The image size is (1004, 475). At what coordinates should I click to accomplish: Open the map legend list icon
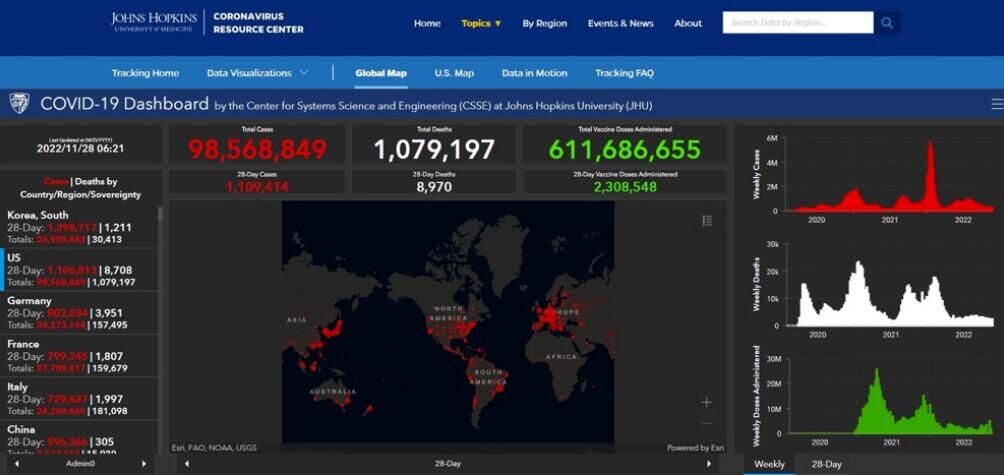pos(707,220)
